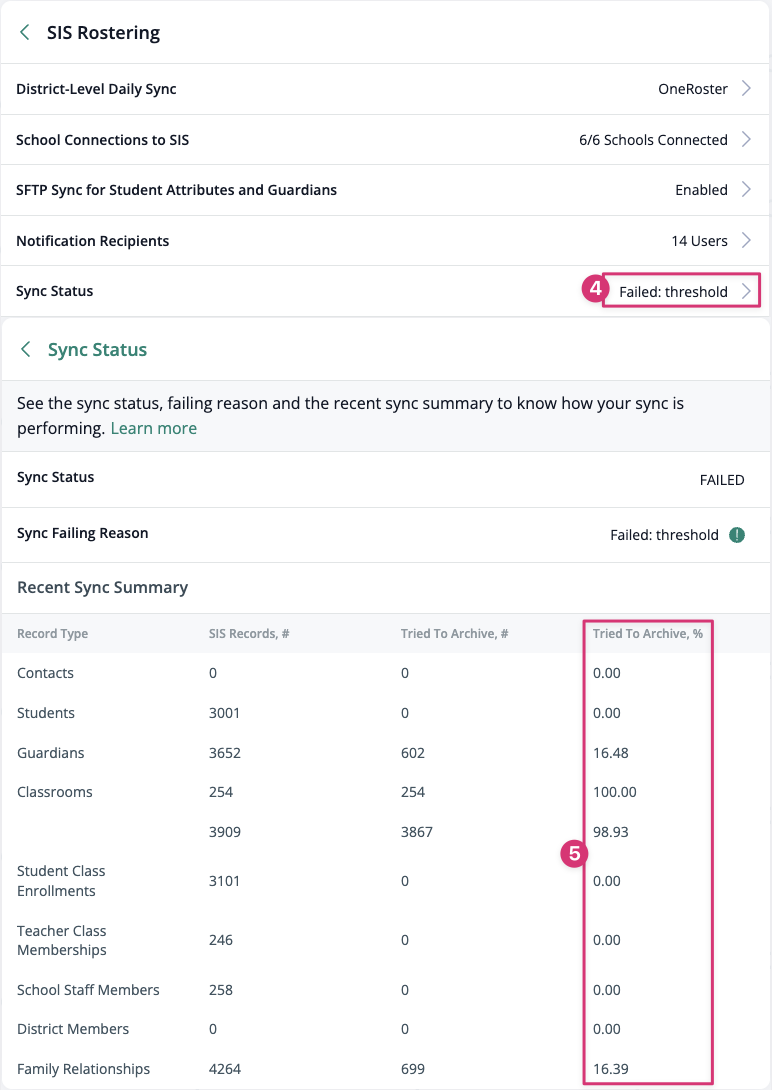
Task: Click 6/6 Schools Connected value
Action: (x=653, y=140)
